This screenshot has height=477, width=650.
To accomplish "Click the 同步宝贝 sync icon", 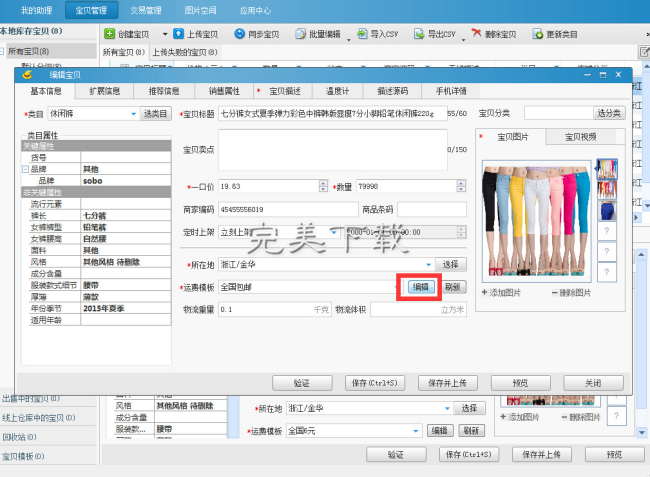I will pyautogui.click(x=240, y=34).
